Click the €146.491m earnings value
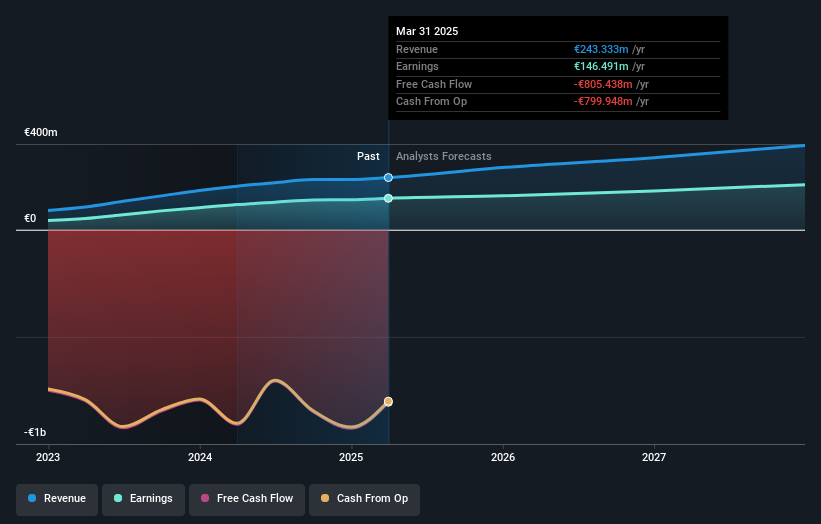Image resolution: width=821 pixels, height=524 pixels. (x=601, y=66)
